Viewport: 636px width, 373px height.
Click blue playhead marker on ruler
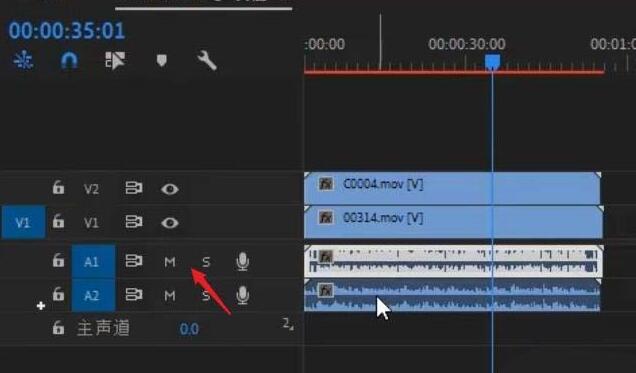[492, 62]
